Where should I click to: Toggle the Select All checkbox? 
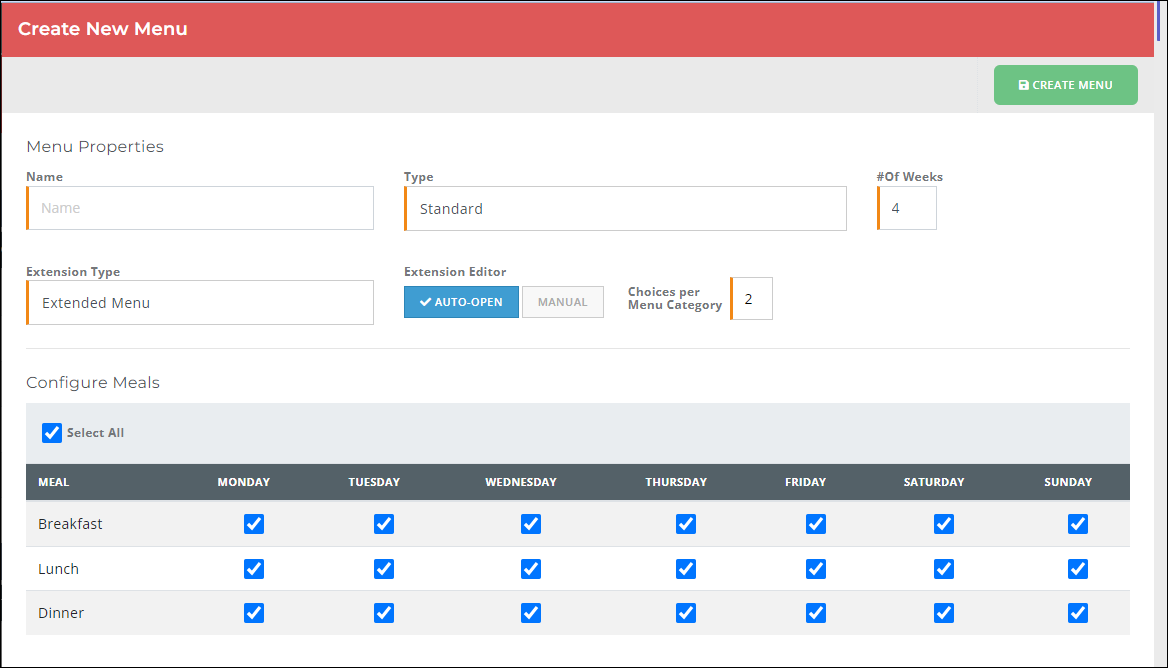coord(52,432)
